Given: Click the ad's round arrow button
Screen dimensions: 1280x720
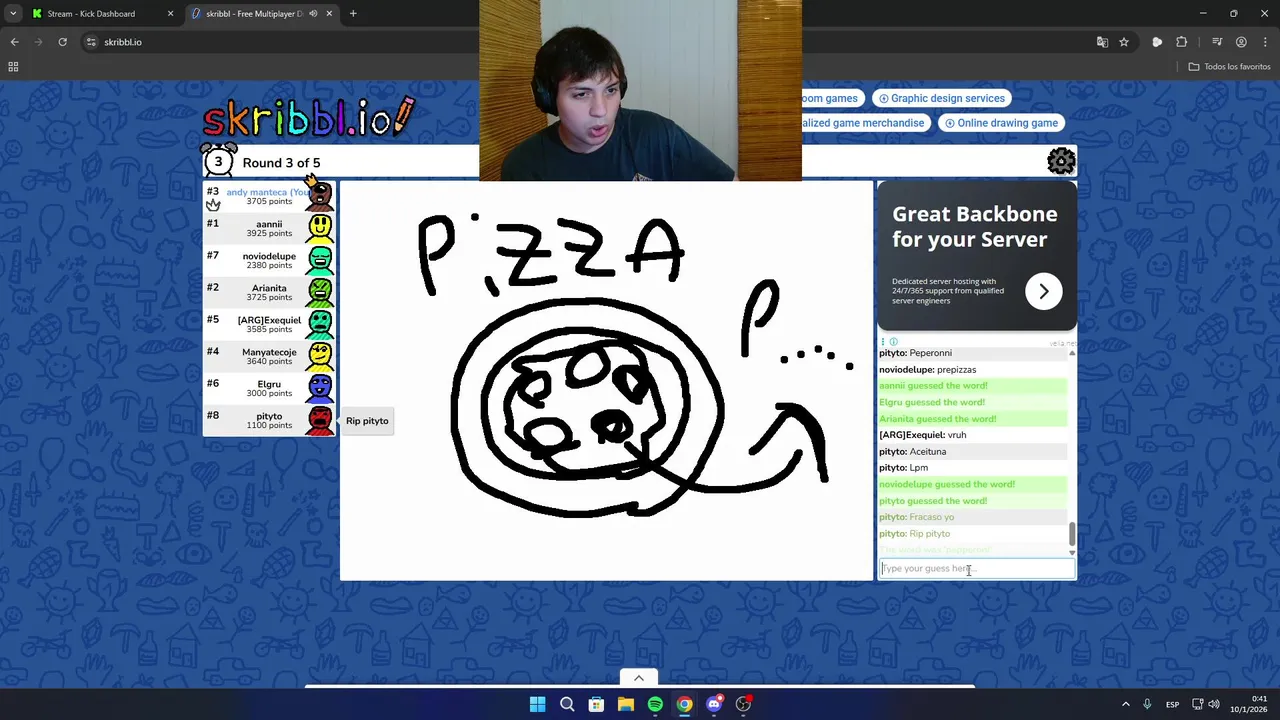Looking at the screenshot, I should [1043, 291].
